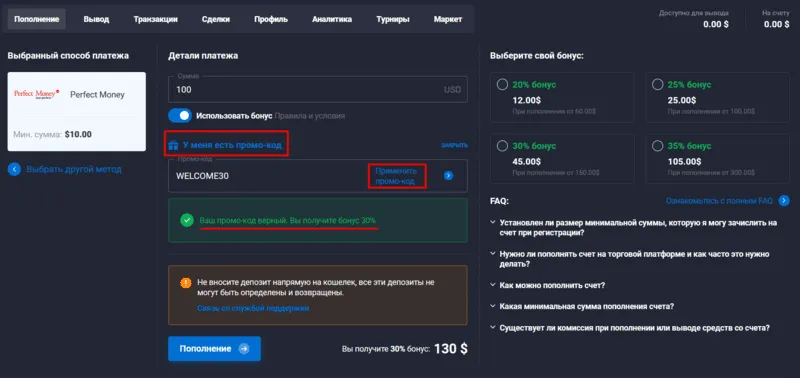Click the Perfect Money logo
Screen dimensions: 800x378
[x=37, y=94]
